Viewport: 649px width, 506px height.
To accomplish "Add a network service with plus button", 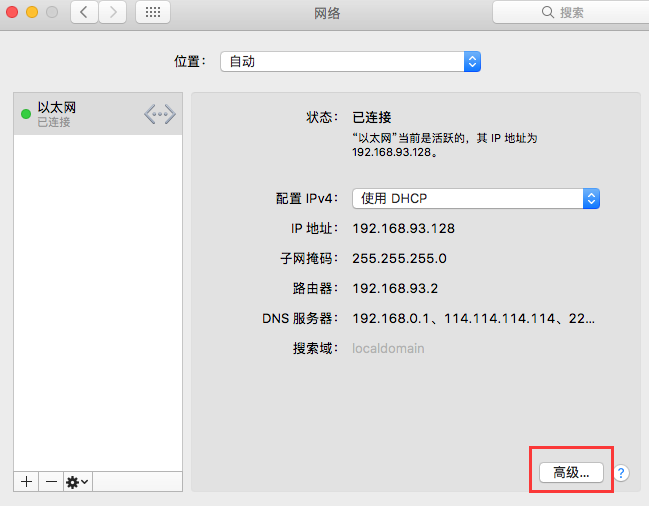I will tap(26, 482).
